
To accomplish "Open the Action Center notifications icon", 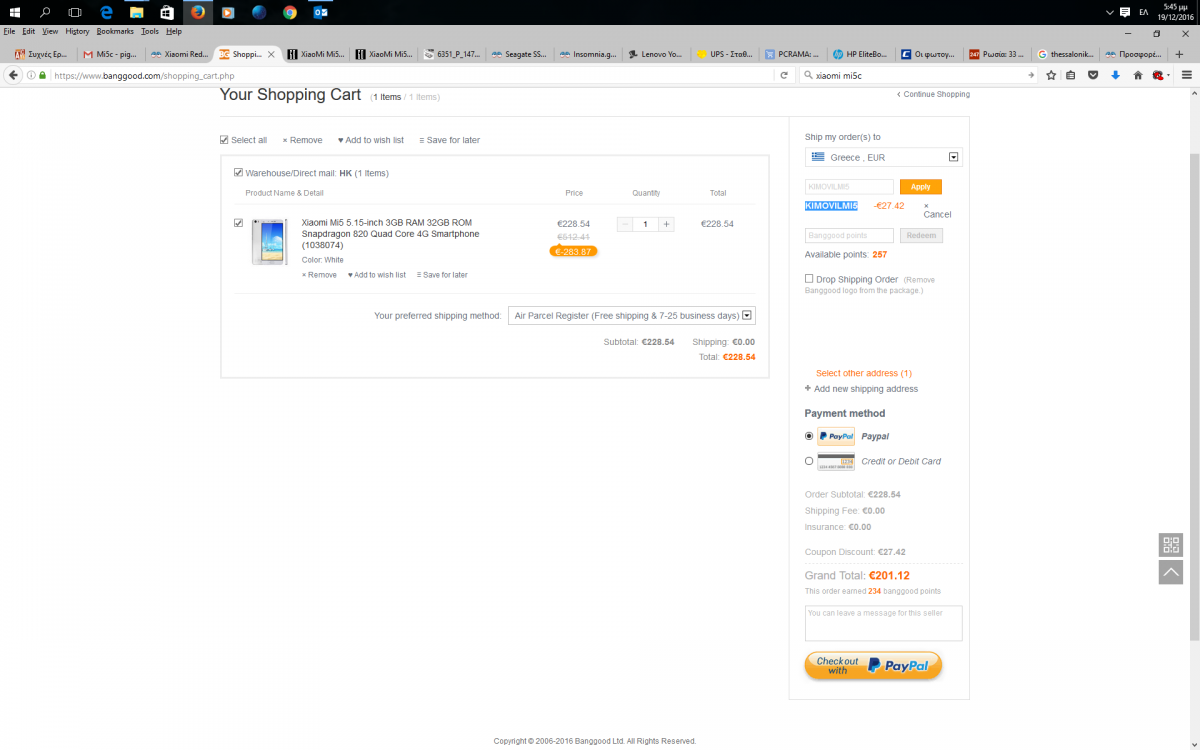I will [x=1125, y=12].
